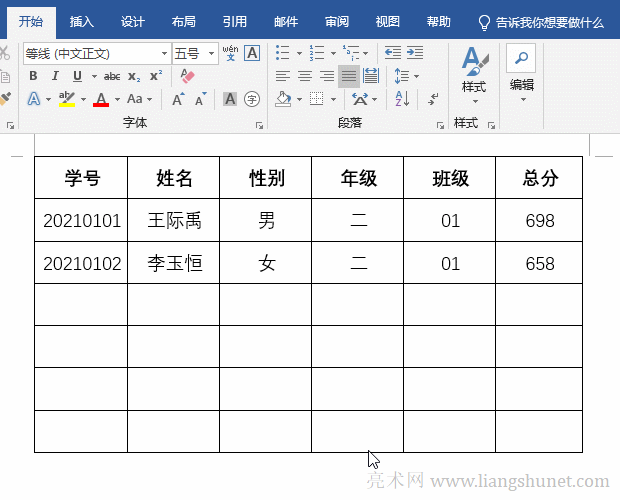The height and width of the screenshot is (500, 620).
Task: Expand font color dropdown arrow
Action: pyautogui.click(x=117, y=99)
